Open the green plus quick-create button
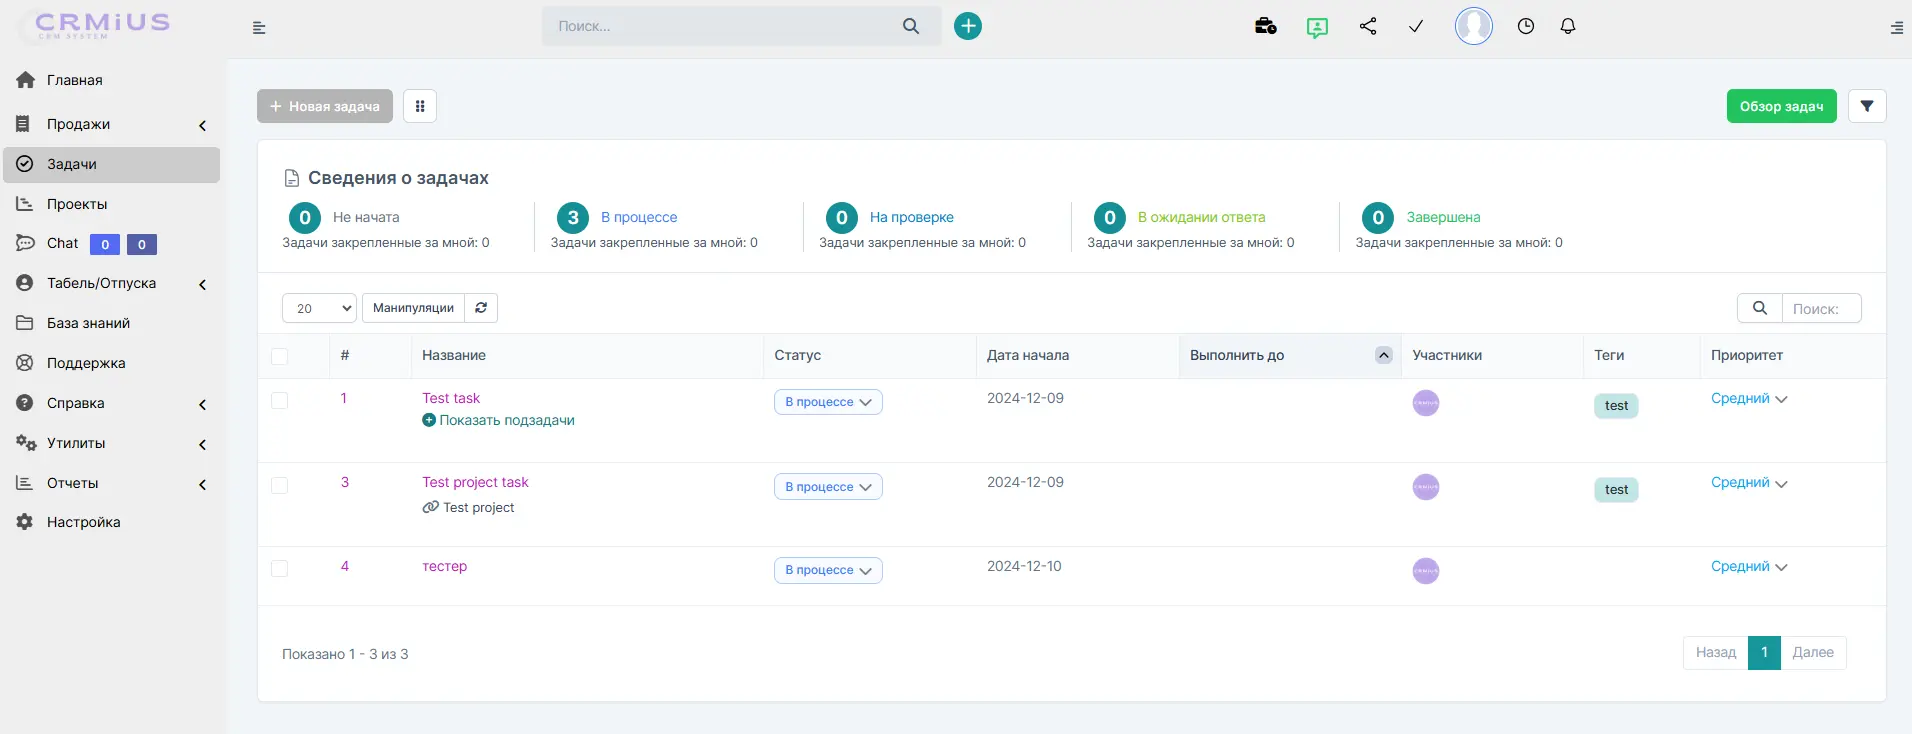 click(968, 26)
